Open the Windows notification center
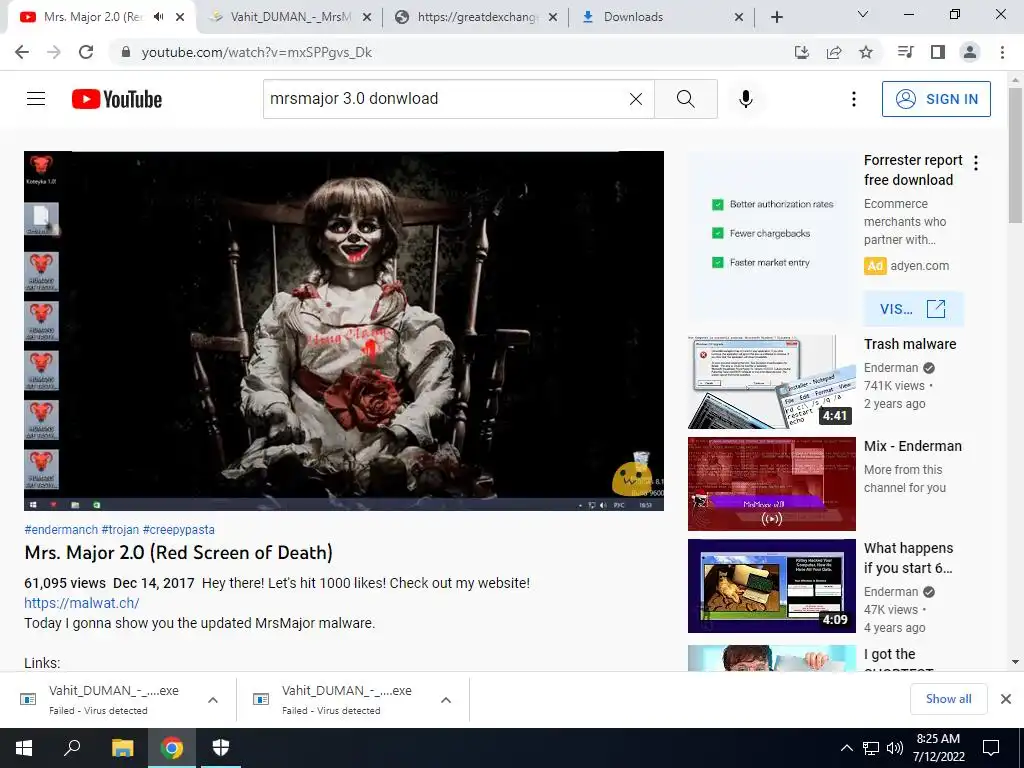The width and height of the screenshot is (1024, 768). (x=991, y=748)
